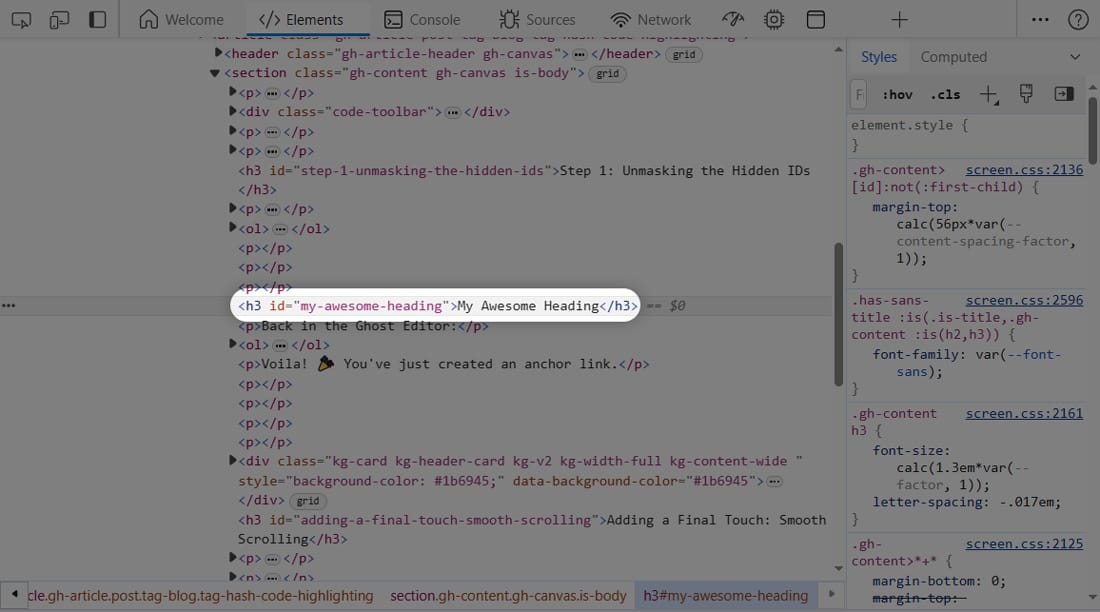Click the margin-top property in .gh-content rule
The image size is (1100, 612).
(915, 208)
